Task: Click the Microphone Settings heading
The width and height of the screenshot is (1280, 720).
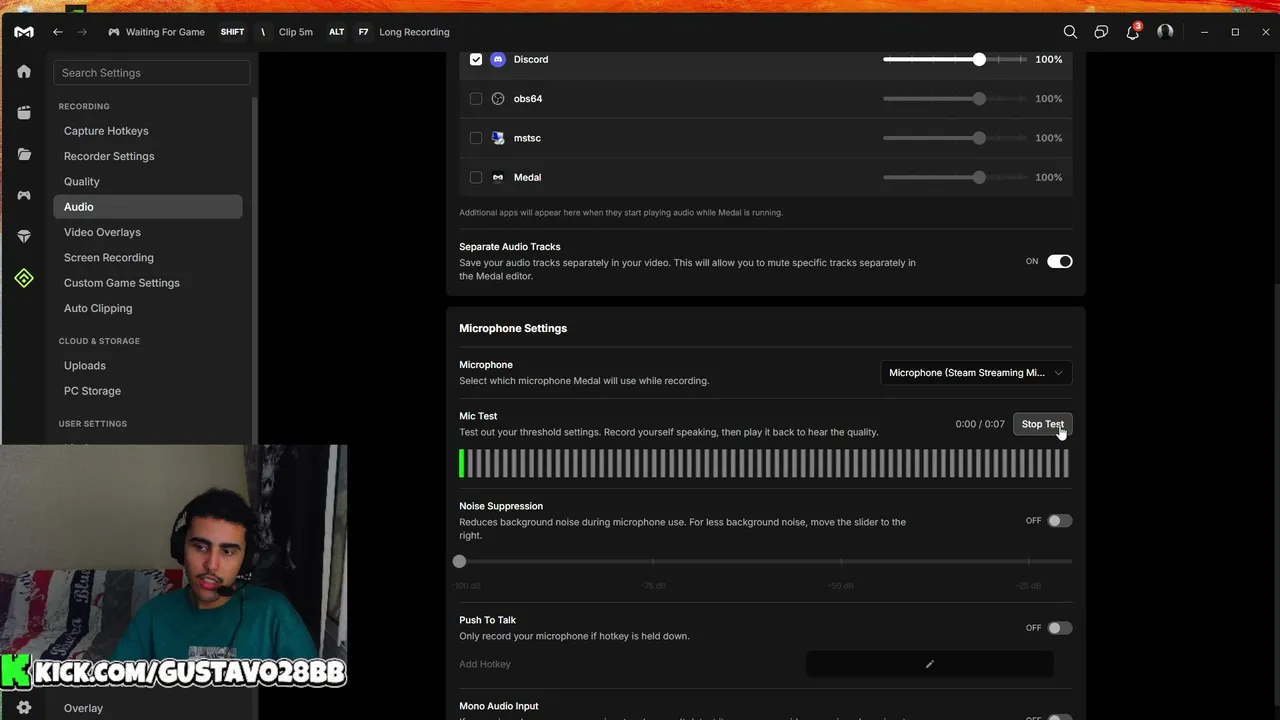Action: [513, 328]
